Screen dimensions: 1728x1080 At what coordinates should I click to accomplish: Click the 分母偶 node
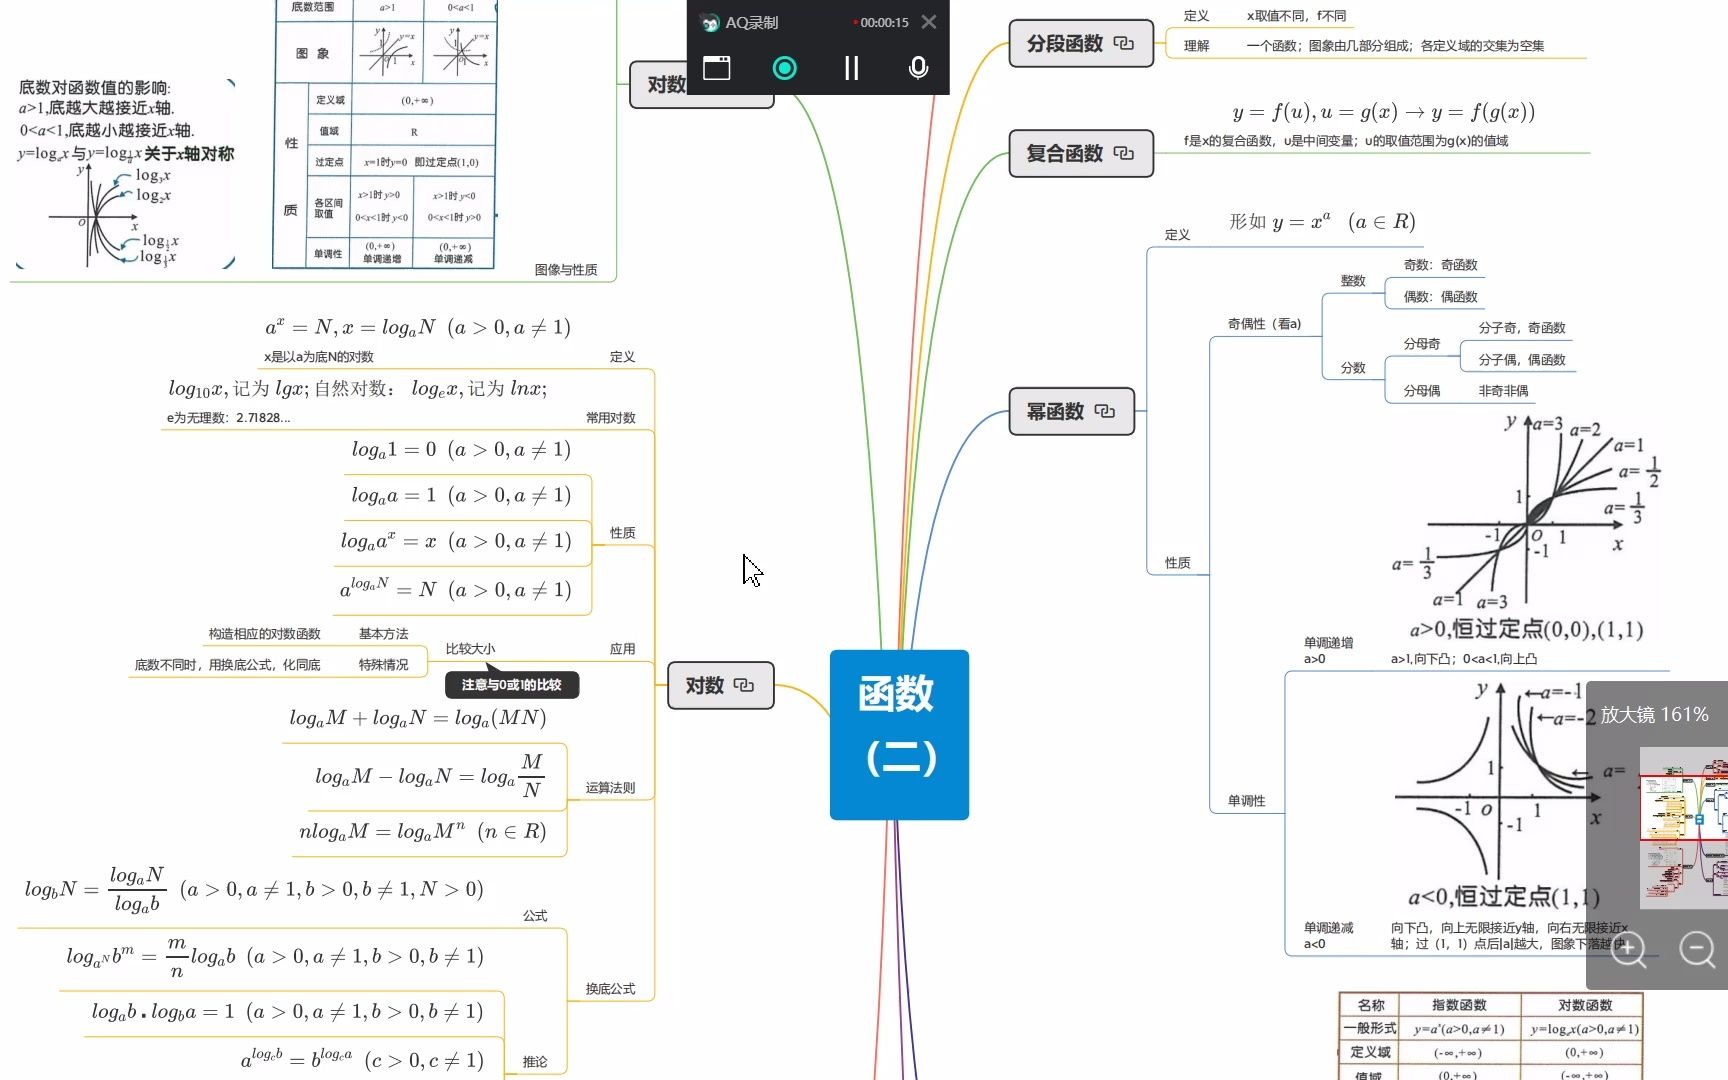point(1421,391)
